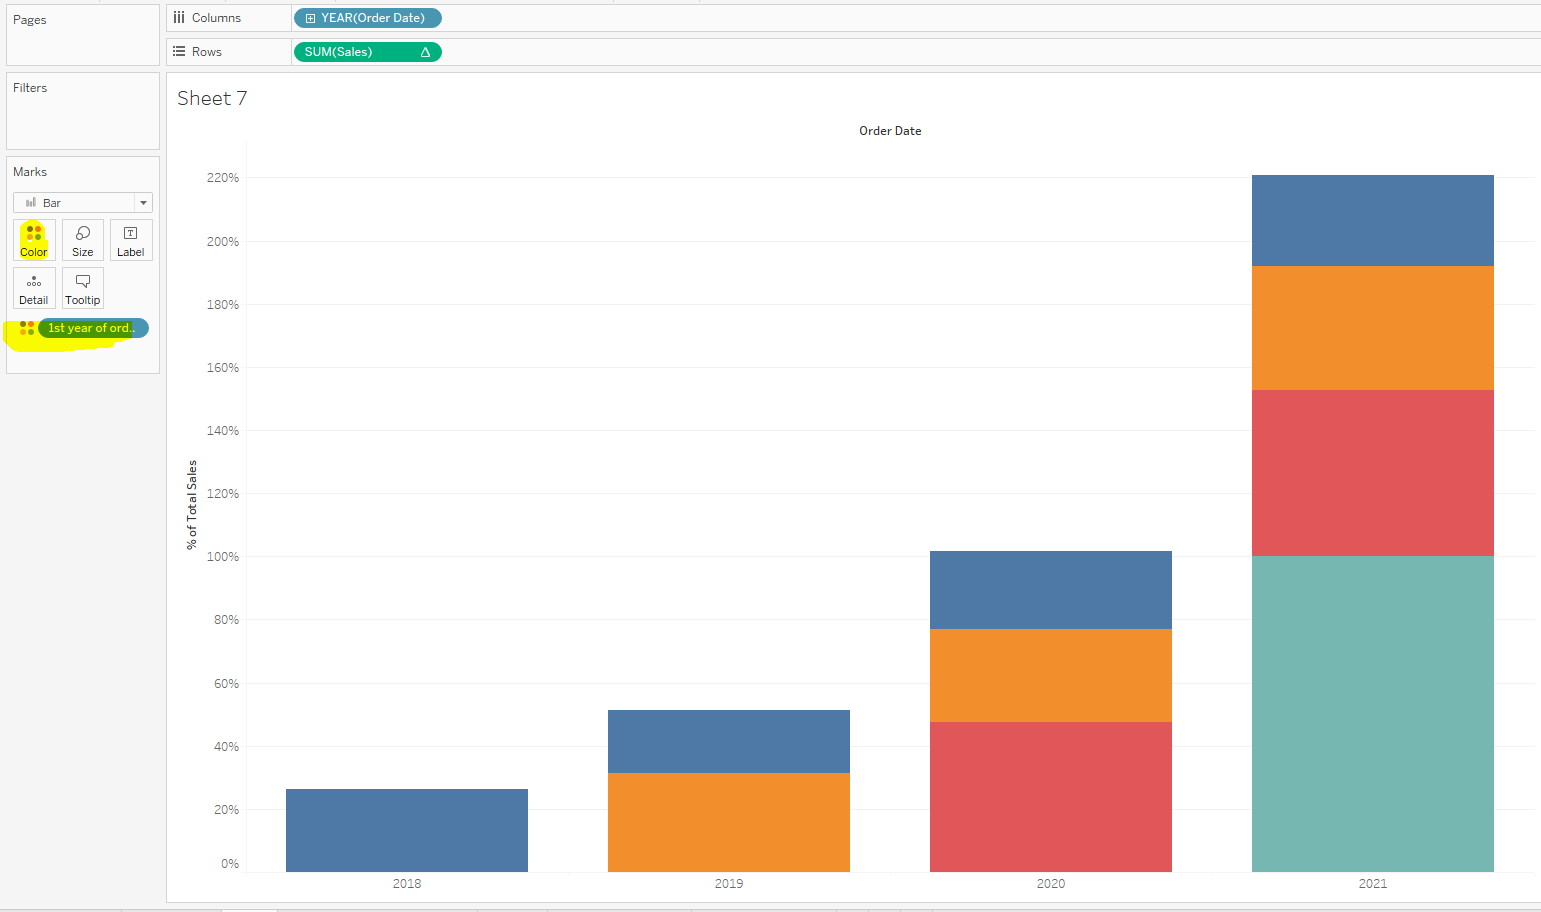Screen dimensions: 1541x912
Task: Click the 40% axis tick label
Action: (x=226, y=747)
